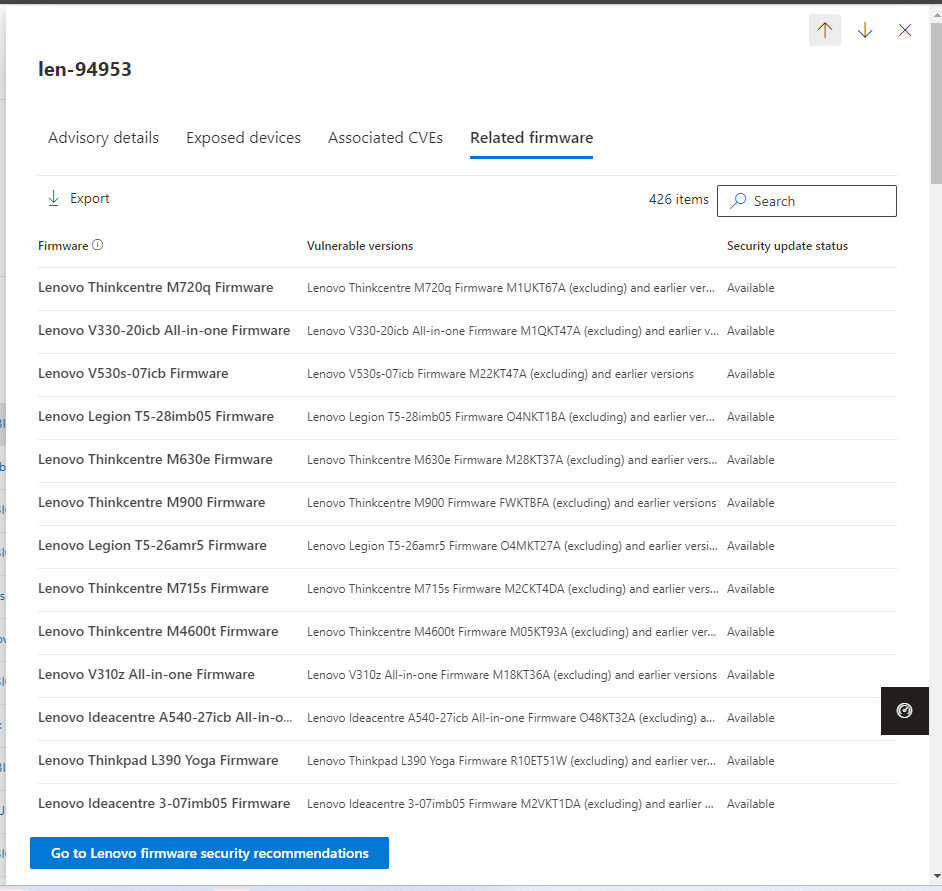Go to next advisory with down arrow
Viewport: 942px width, 891px height.
click(x=865, y=30)
